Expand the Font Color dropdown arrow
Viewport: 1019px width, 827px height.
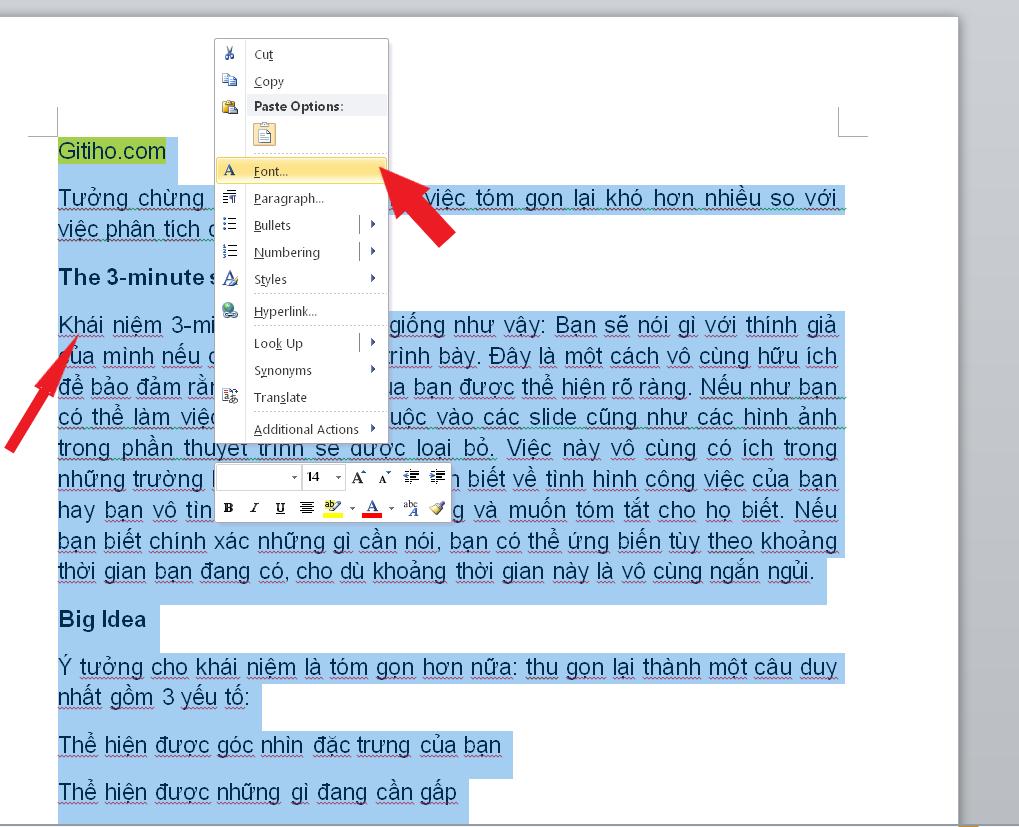[x=390, y=507]
